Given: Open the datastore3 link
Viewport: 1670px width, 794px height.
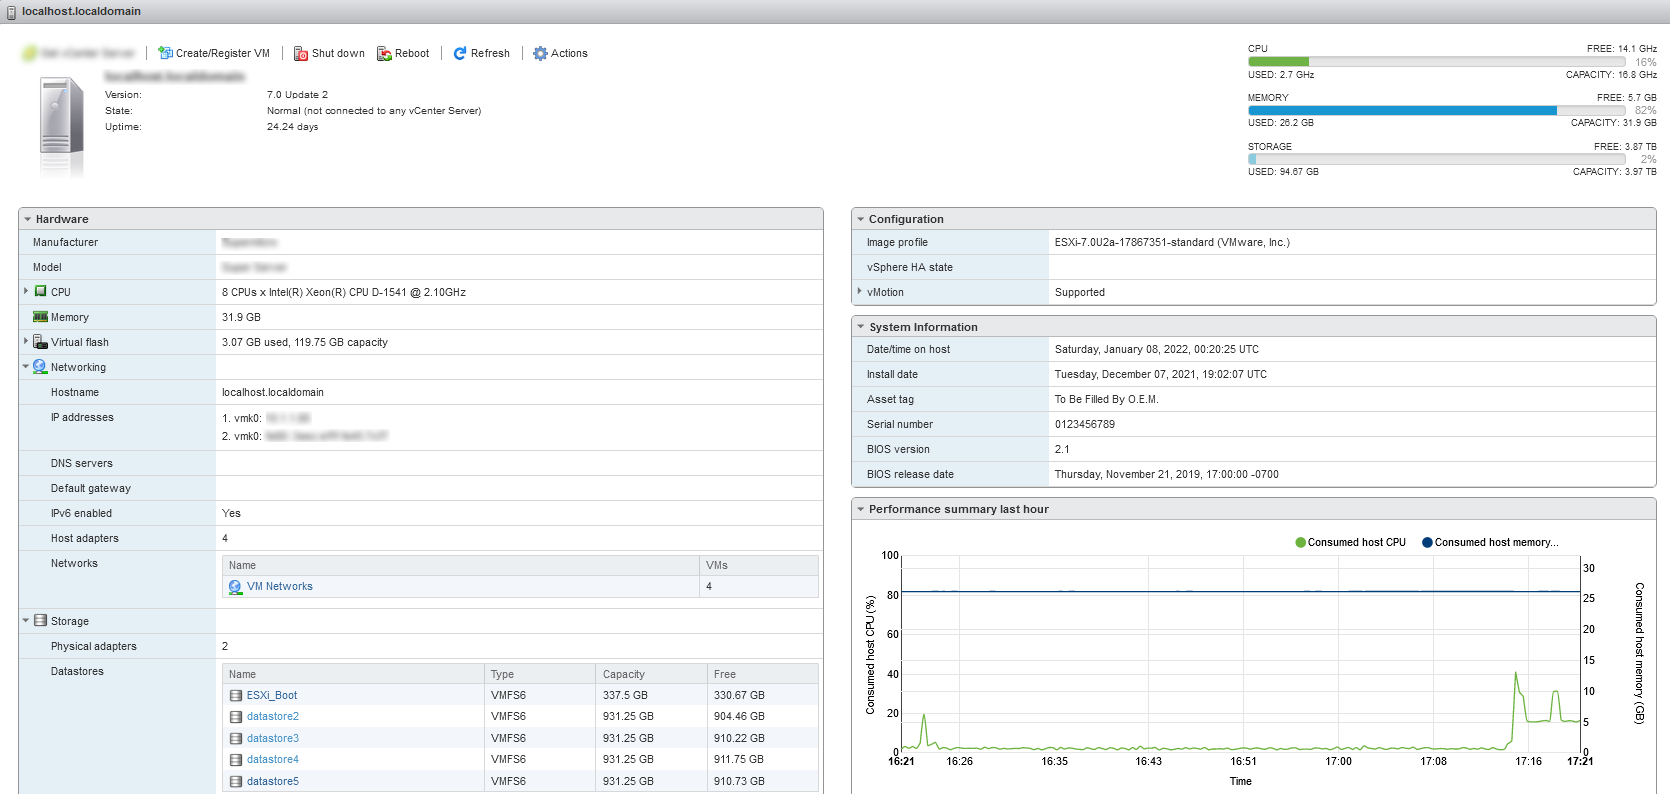Looking at the screenshot, I should (x=273, y=738).
